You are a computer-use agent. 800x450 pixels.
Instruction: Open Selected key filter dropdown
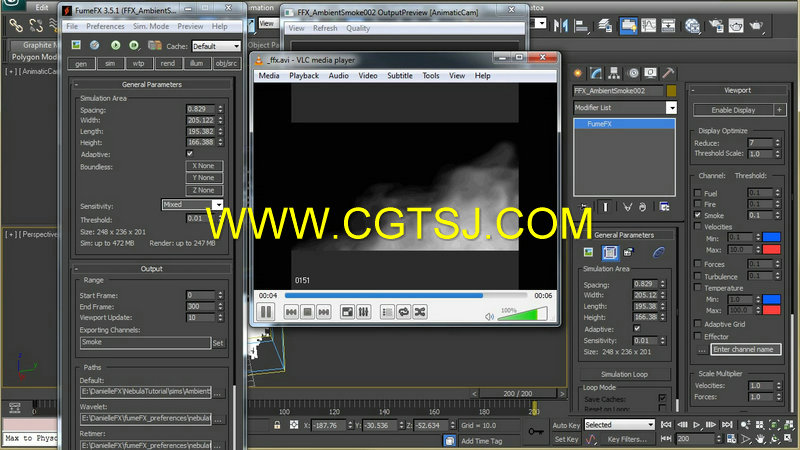point(619,424)
